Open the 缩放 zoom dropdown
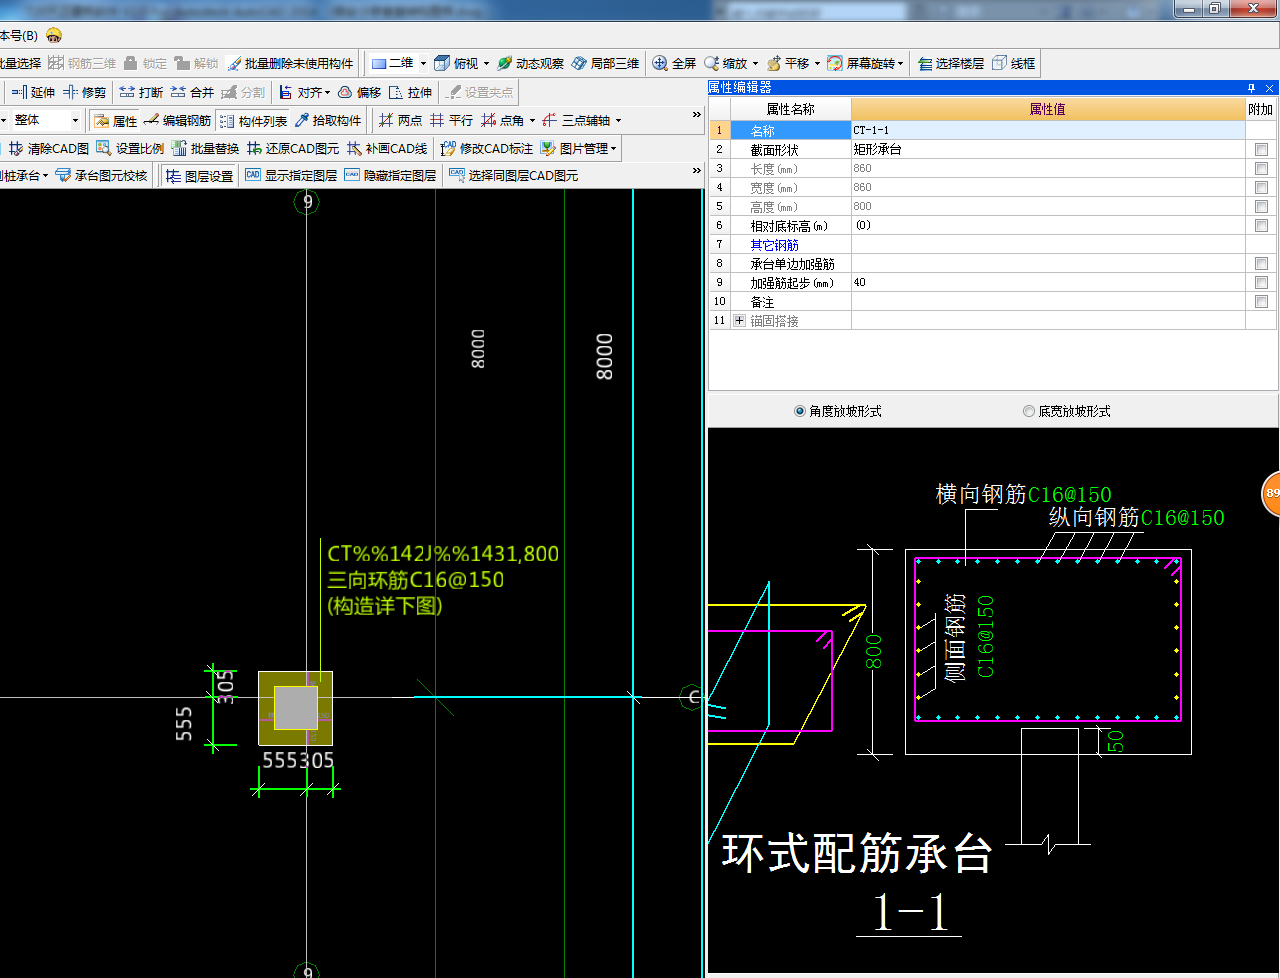Image resolution: width=1280 pixels, height=978 pixels. tap(756, 63)
